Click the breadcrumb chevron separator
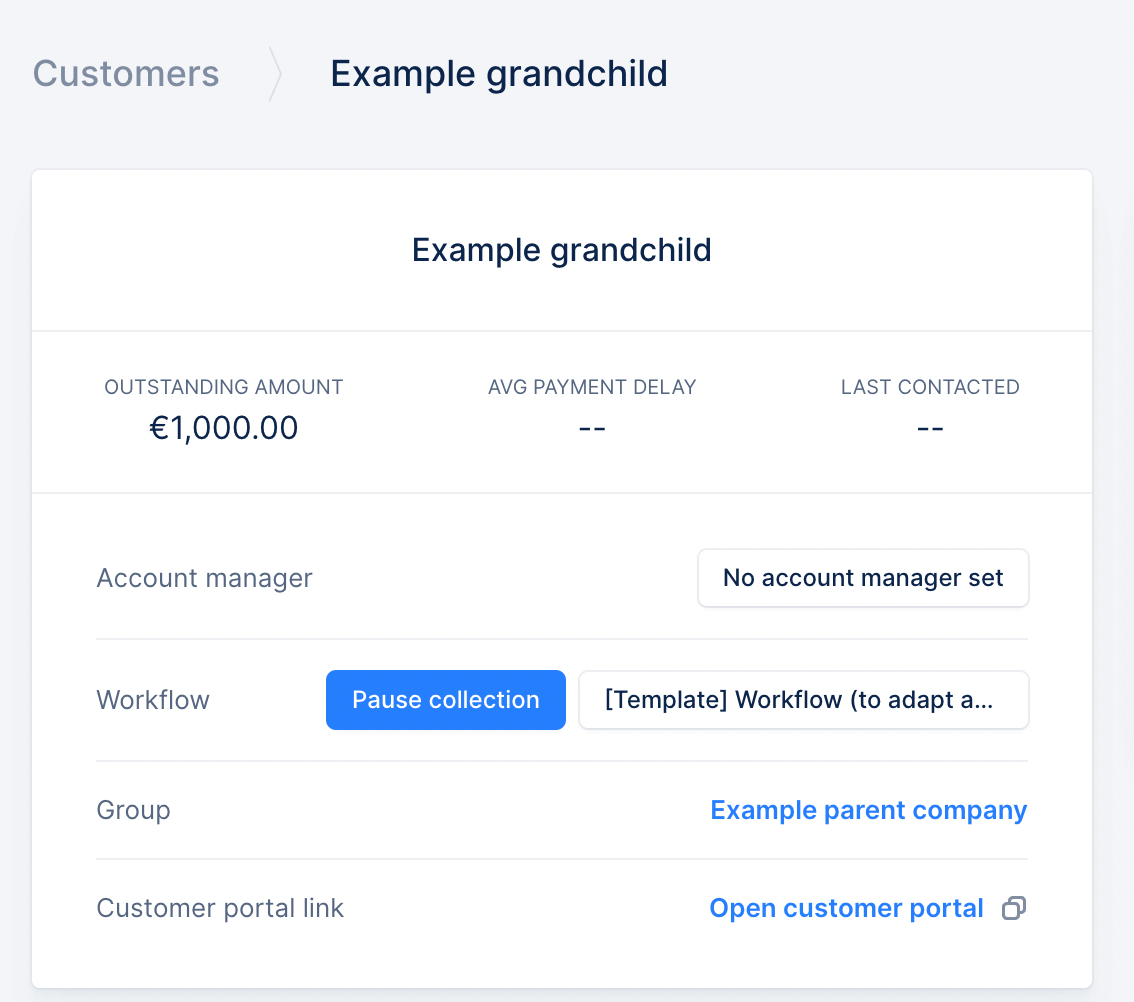The width and height of the screenshot is (1134, 1002). tap(275, 74)
